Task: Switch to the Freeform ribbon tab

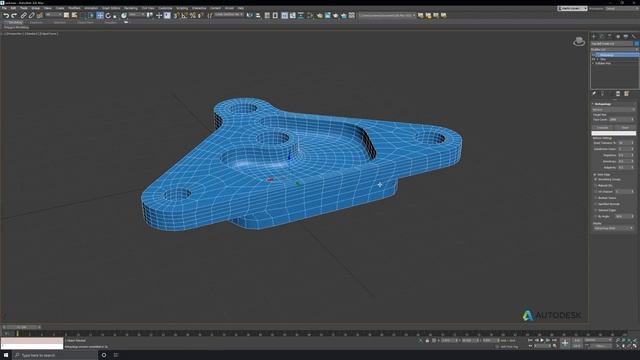Action: pos(36,22)
